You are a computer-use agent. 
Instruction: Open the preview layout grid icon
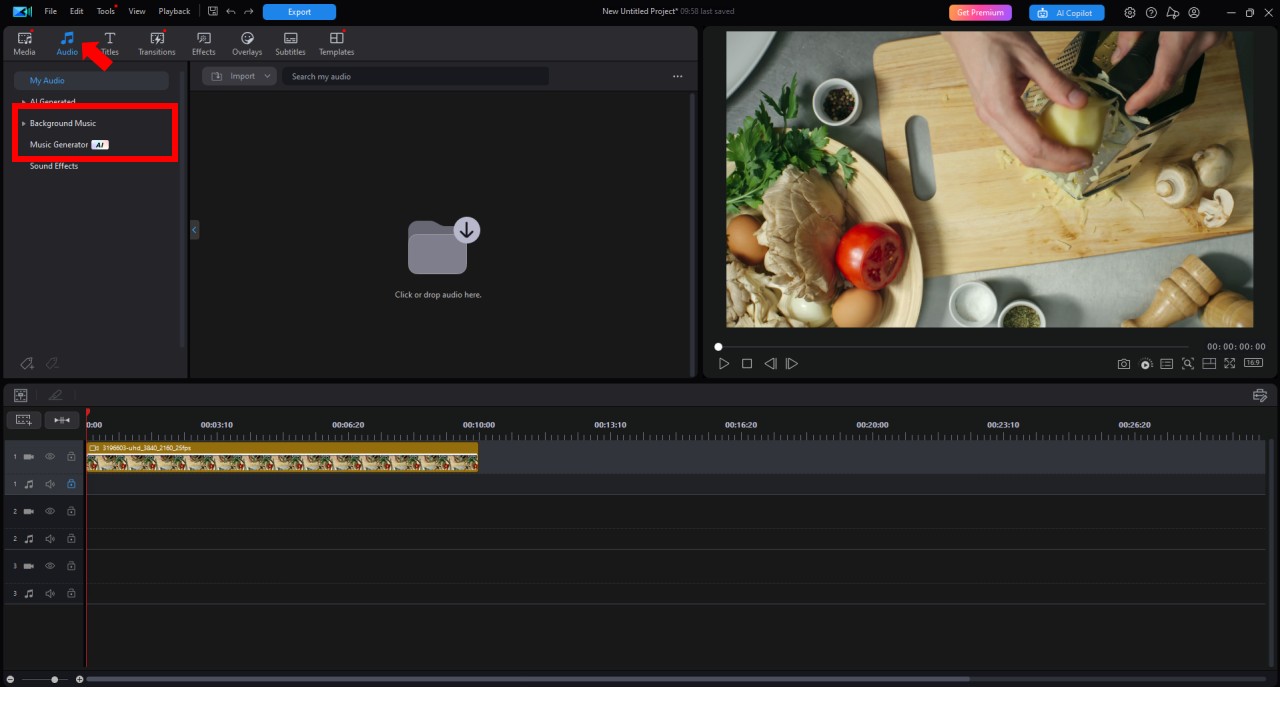(x=1209, y=364)
